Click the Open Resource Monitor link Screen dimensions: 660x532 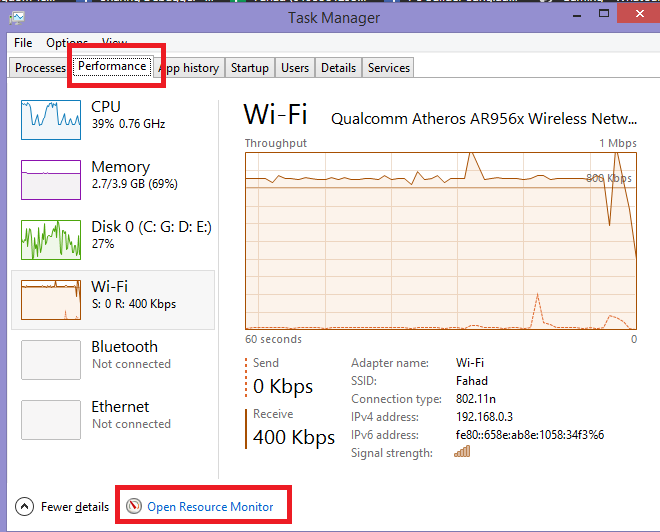click(x=210, y=507)
